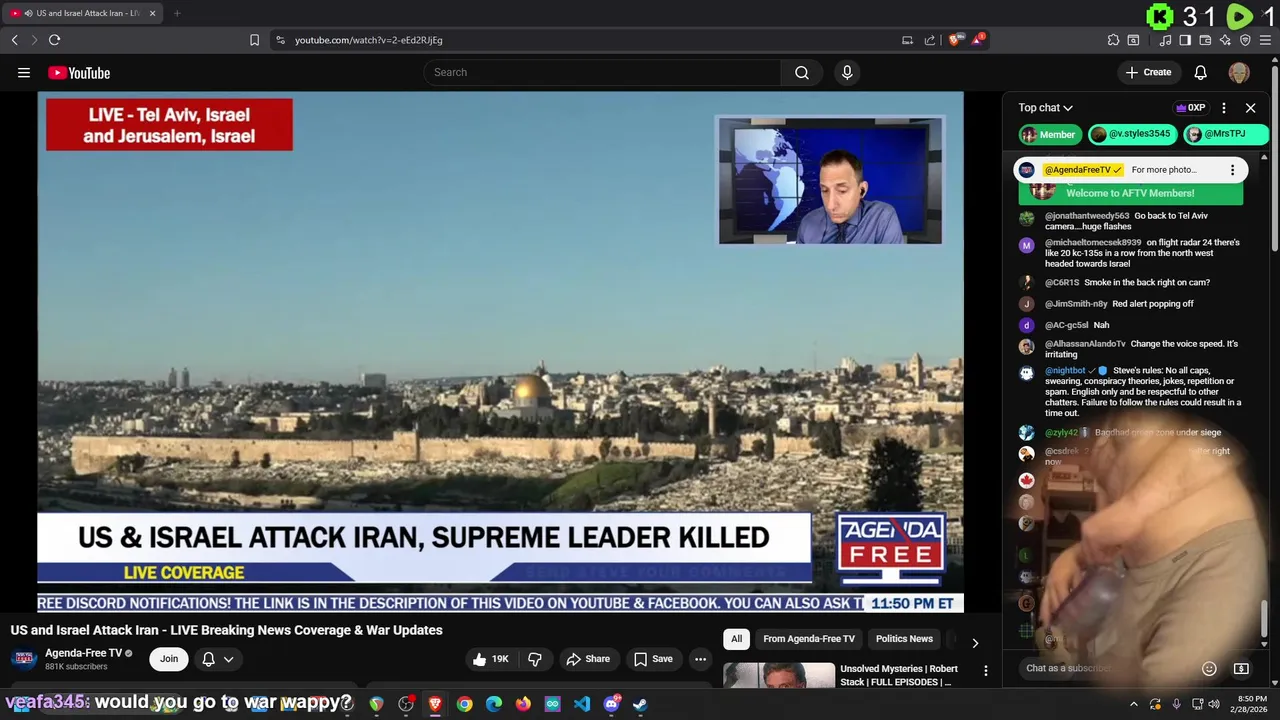Like the video, 19K thumbs up
Viewport: 1280px width, 720px height.
pos(491,659)
